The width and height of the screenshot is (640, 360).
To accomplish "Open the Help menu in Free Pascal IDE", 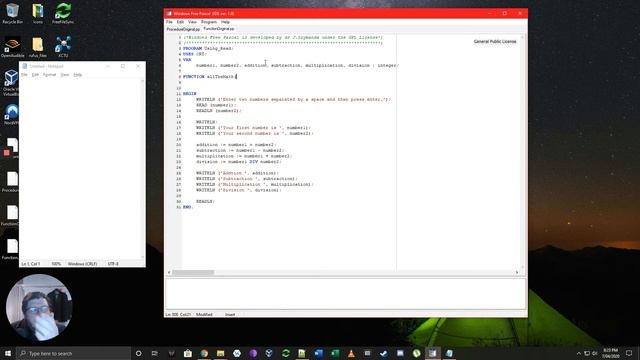I will click(x=225, y=22).
